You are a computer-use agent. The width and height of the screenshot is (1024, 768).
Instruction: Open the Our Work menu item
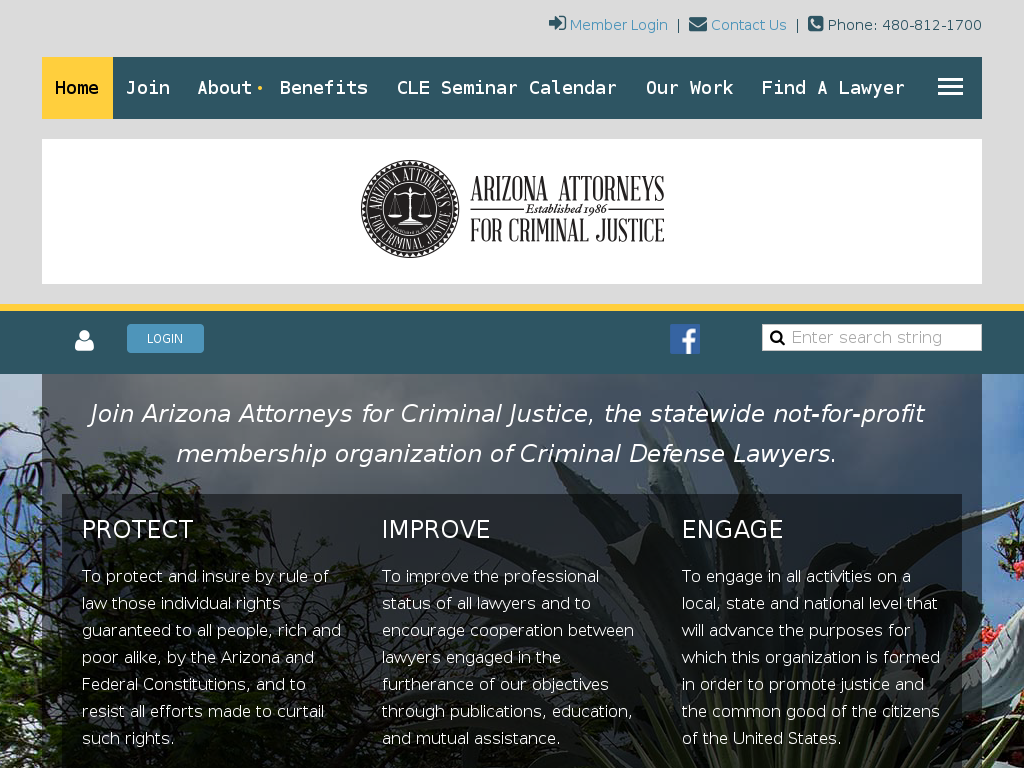tap(690, 88)
